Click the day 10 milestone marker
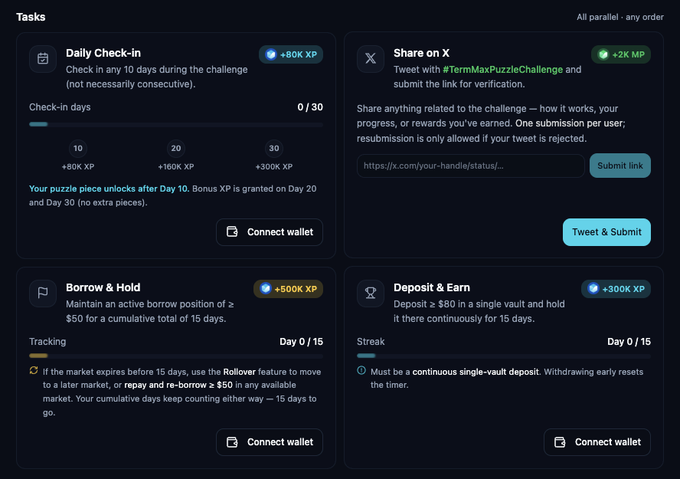Screen dimensions: 680x479 78,148
